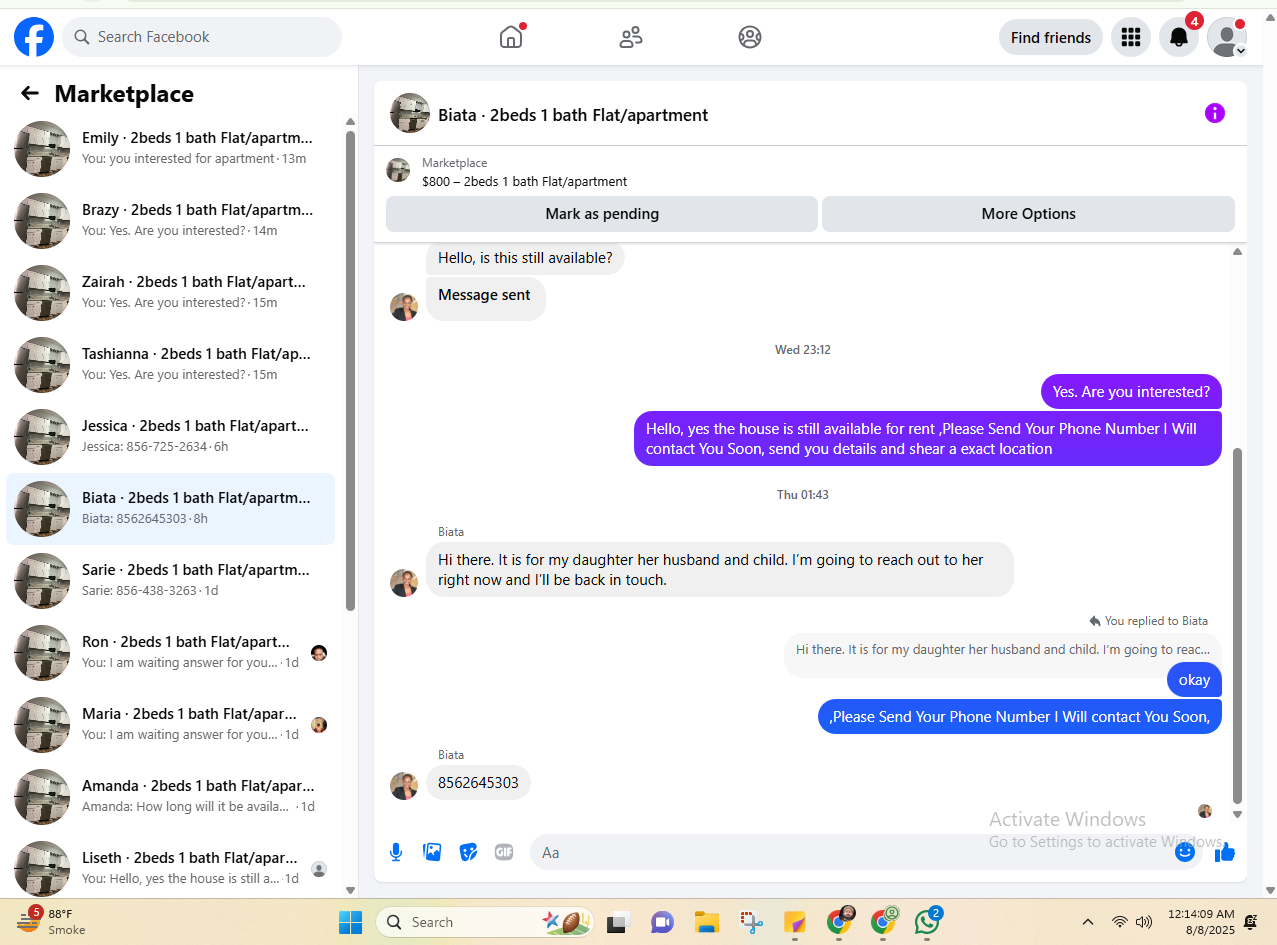Viewport: 1277px width, 945px height.
Task: Click the 'okay' message bubble
Action: click(x=1194, y=680)
